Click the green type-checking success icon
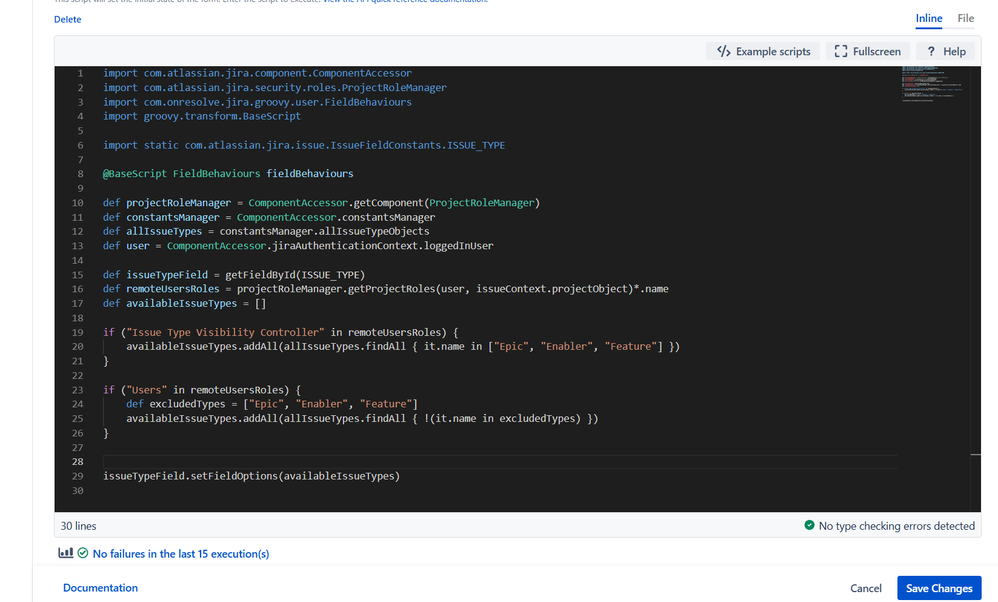 coord(808,525)
